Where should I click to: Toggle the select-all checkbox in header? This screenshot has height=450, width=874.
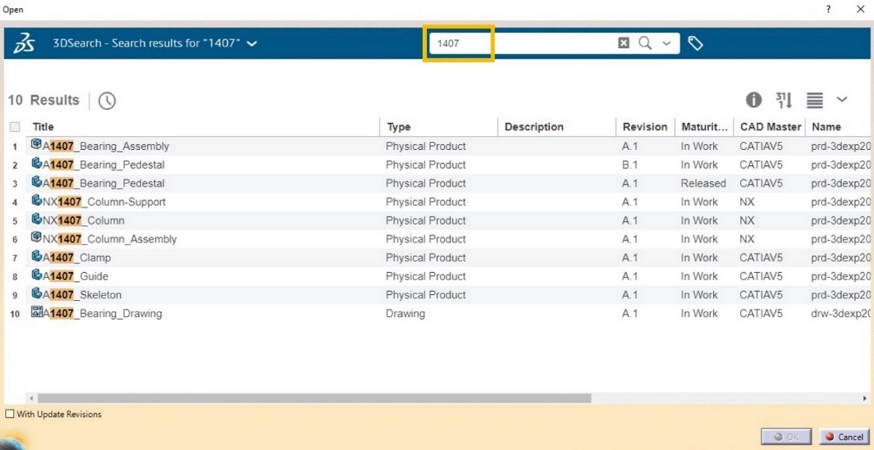pyautogui.click(x=15, y=127)
